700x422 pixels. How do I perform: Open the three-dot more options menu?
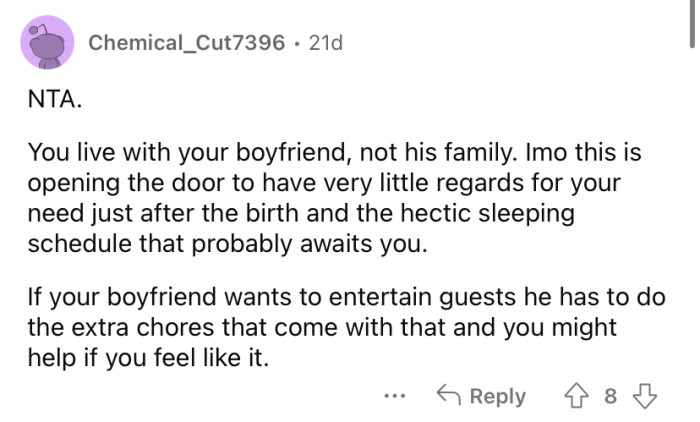[x=397, y=395]
